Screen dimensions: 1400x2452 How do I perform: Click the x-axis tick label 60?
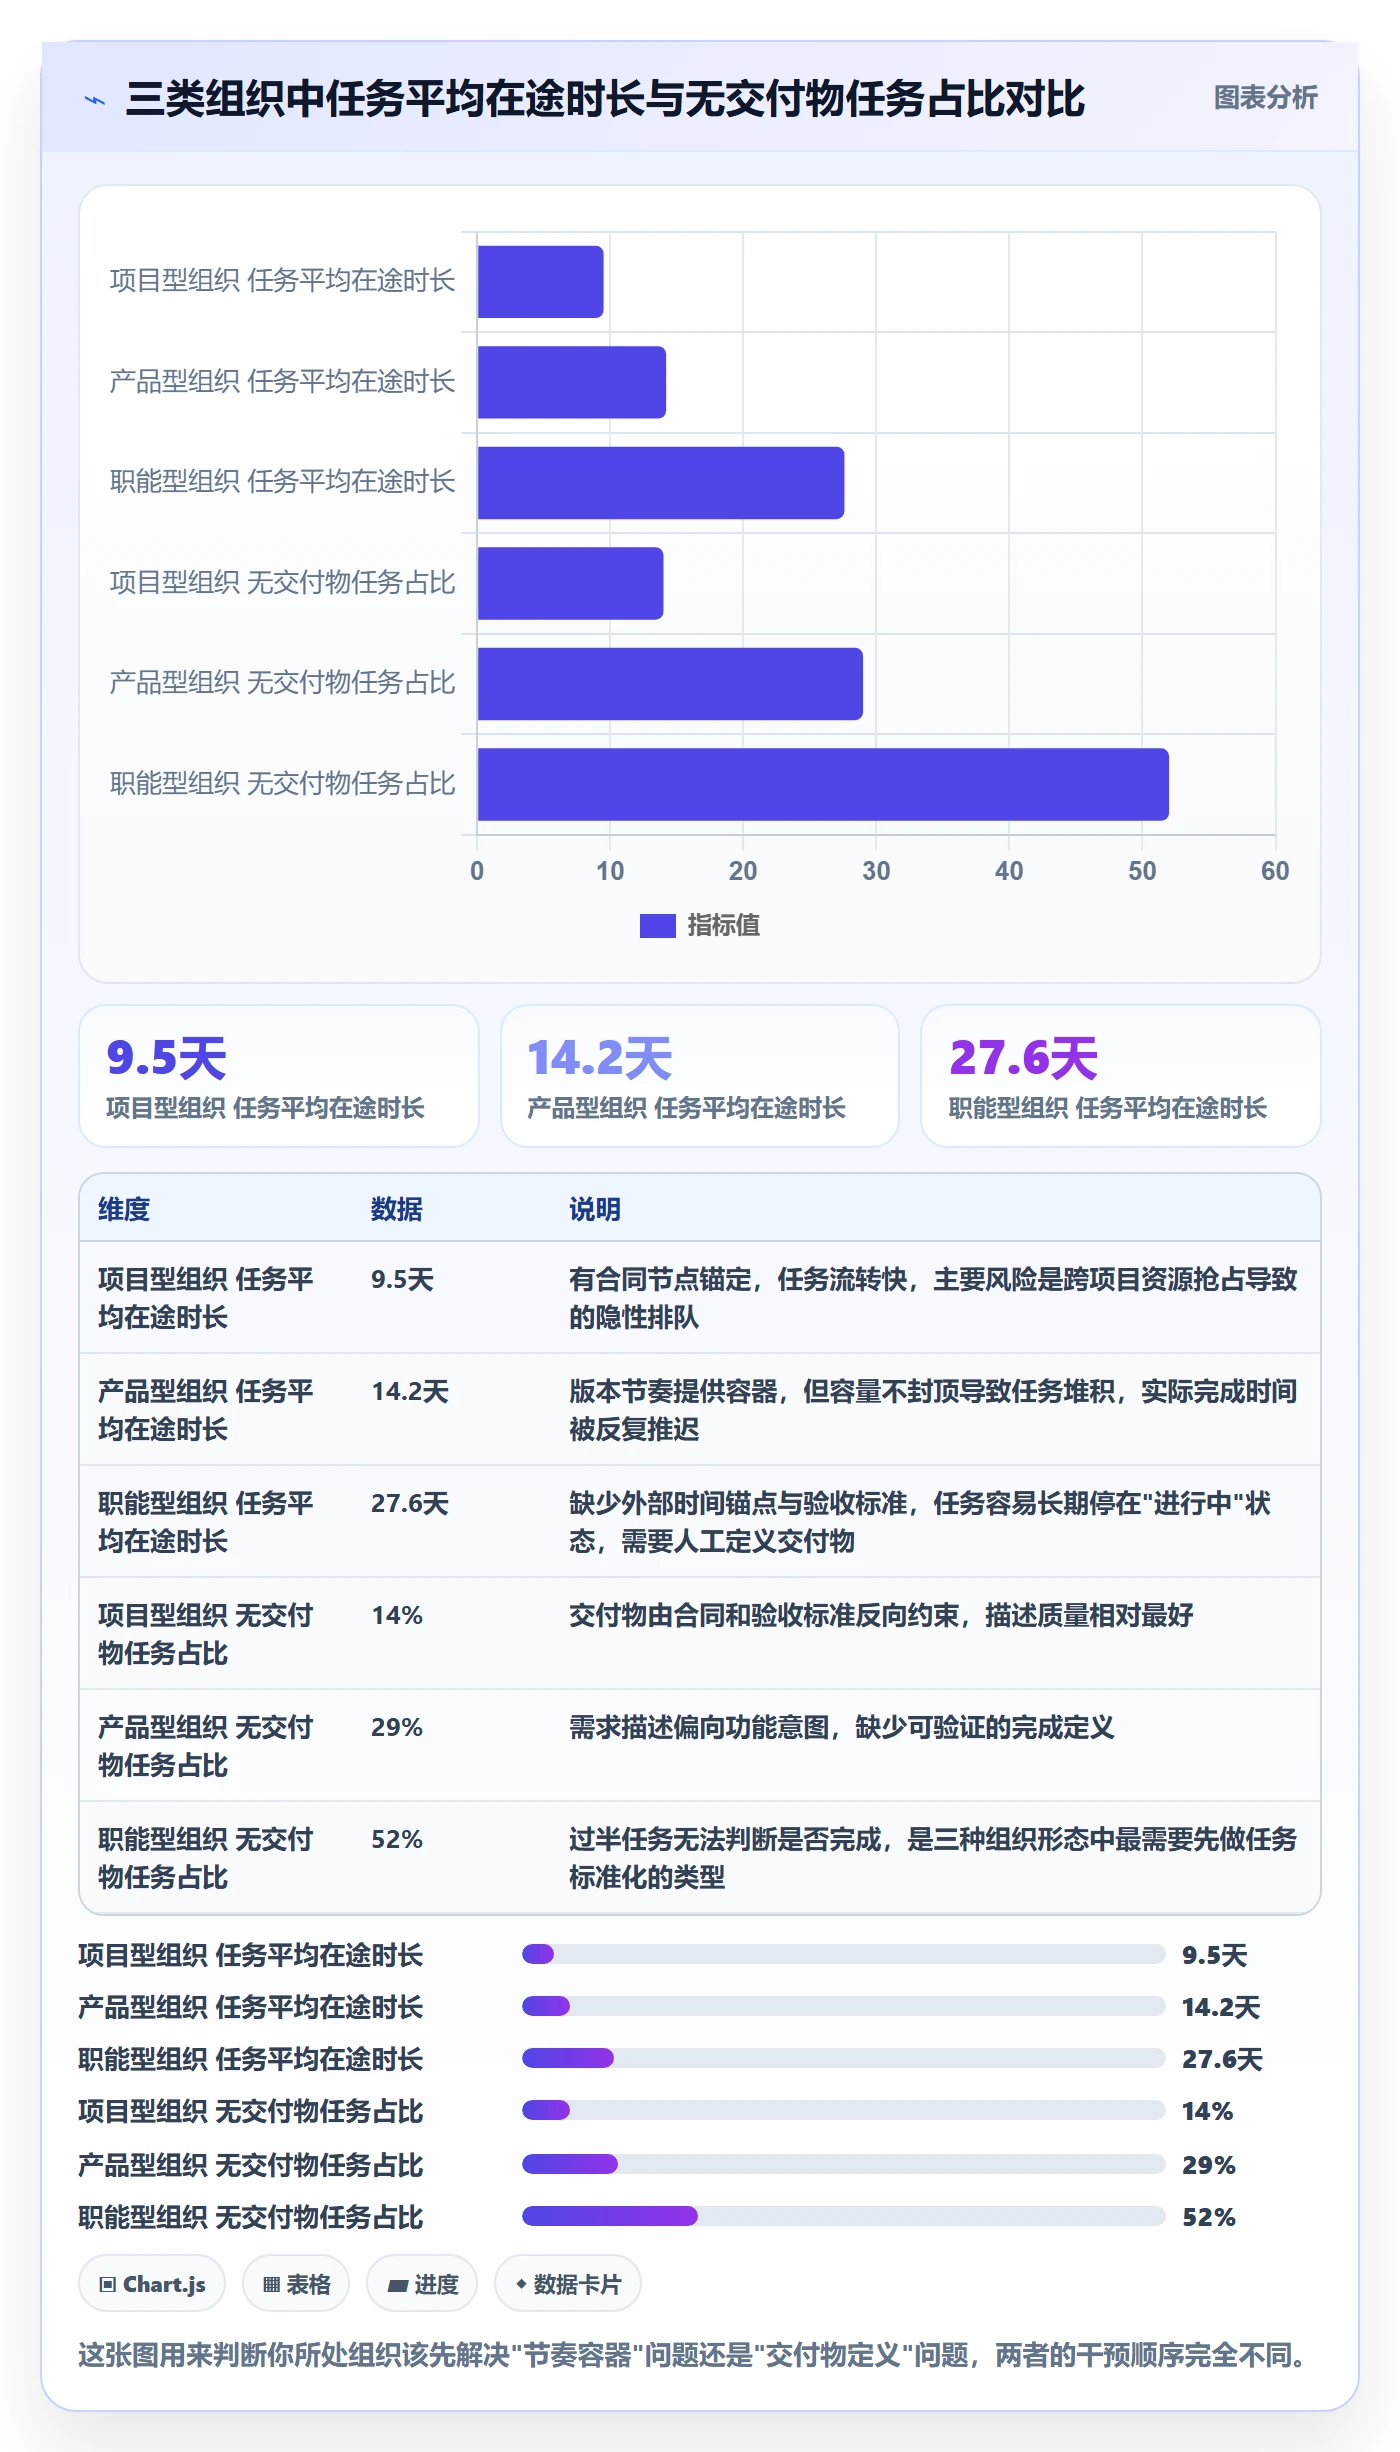tap(1275, 871)
